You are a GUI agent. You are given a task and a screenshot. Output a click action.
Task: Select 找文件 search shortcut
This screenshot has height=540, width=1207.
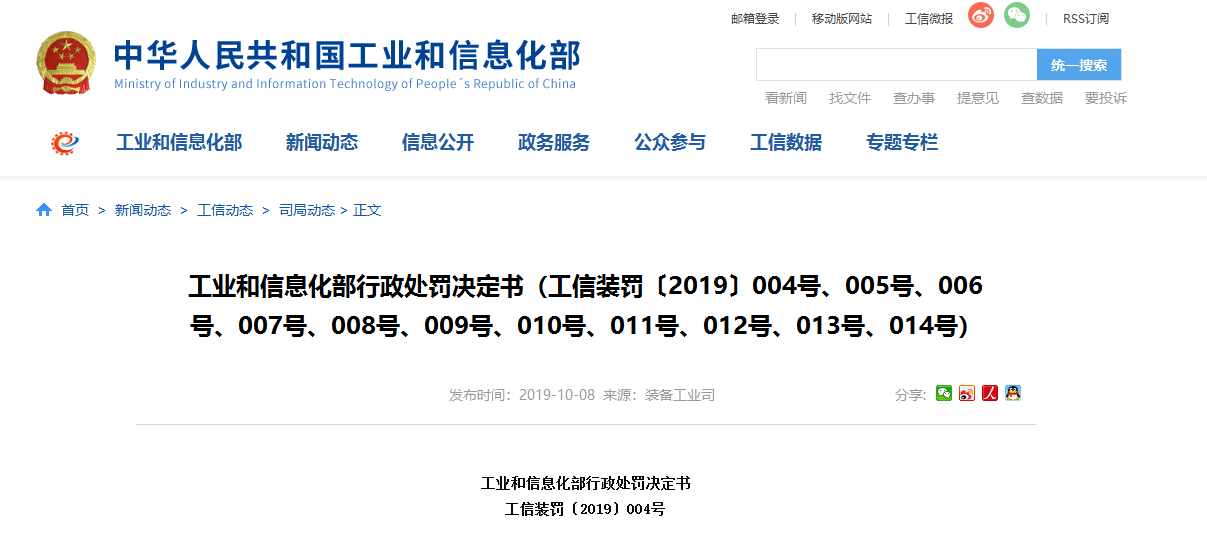(850, 98)
